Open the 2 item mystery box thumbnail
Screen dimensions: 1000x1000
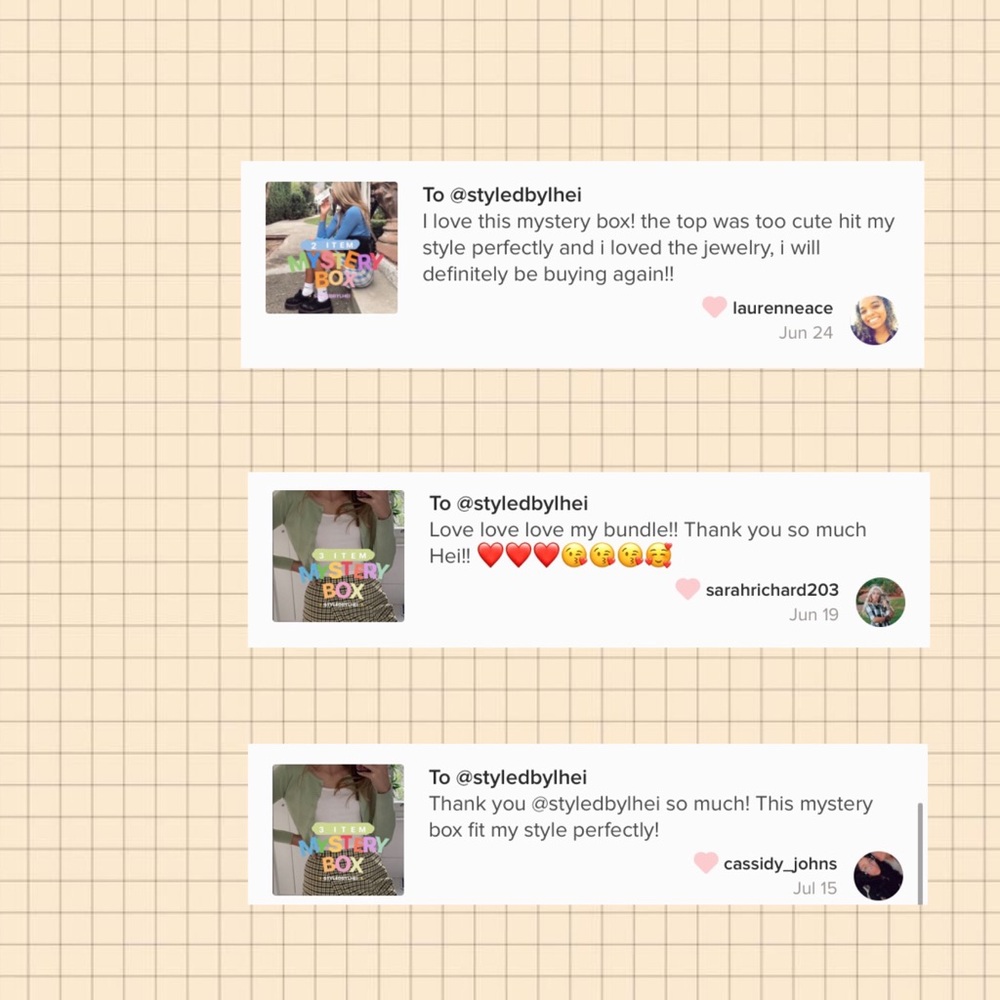pos(332,247)
